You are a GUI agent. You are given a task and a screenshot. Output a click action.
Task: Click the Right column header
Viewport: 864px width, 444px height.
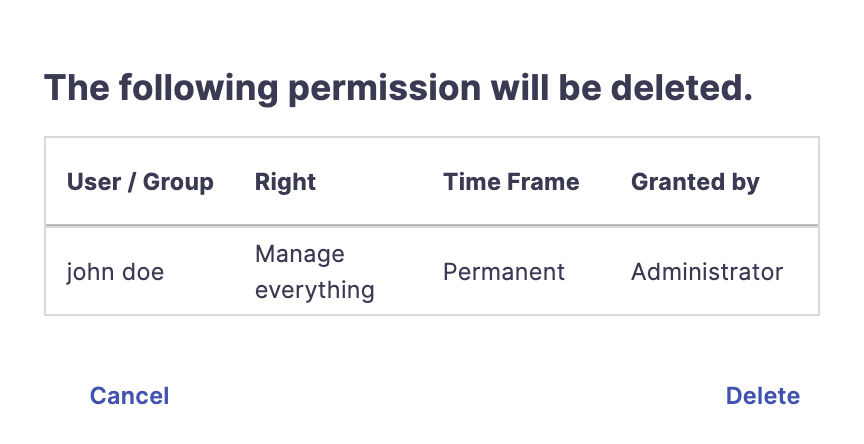pyautogui.click(x=285, y=182)
